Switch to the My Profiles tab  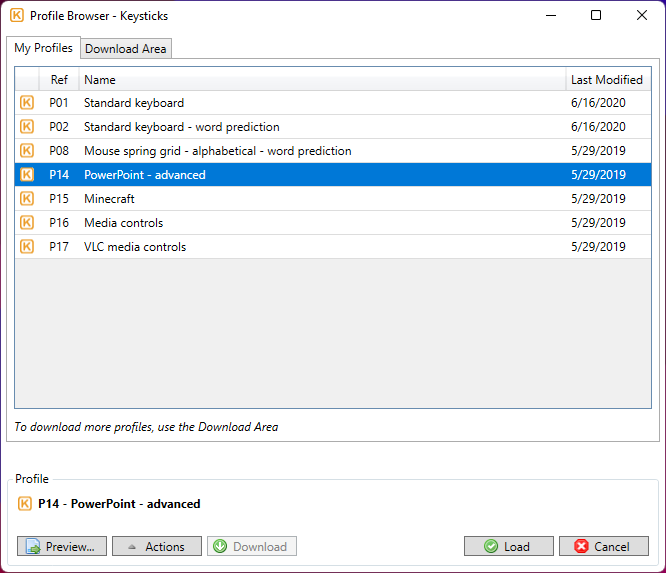[43, 48]
